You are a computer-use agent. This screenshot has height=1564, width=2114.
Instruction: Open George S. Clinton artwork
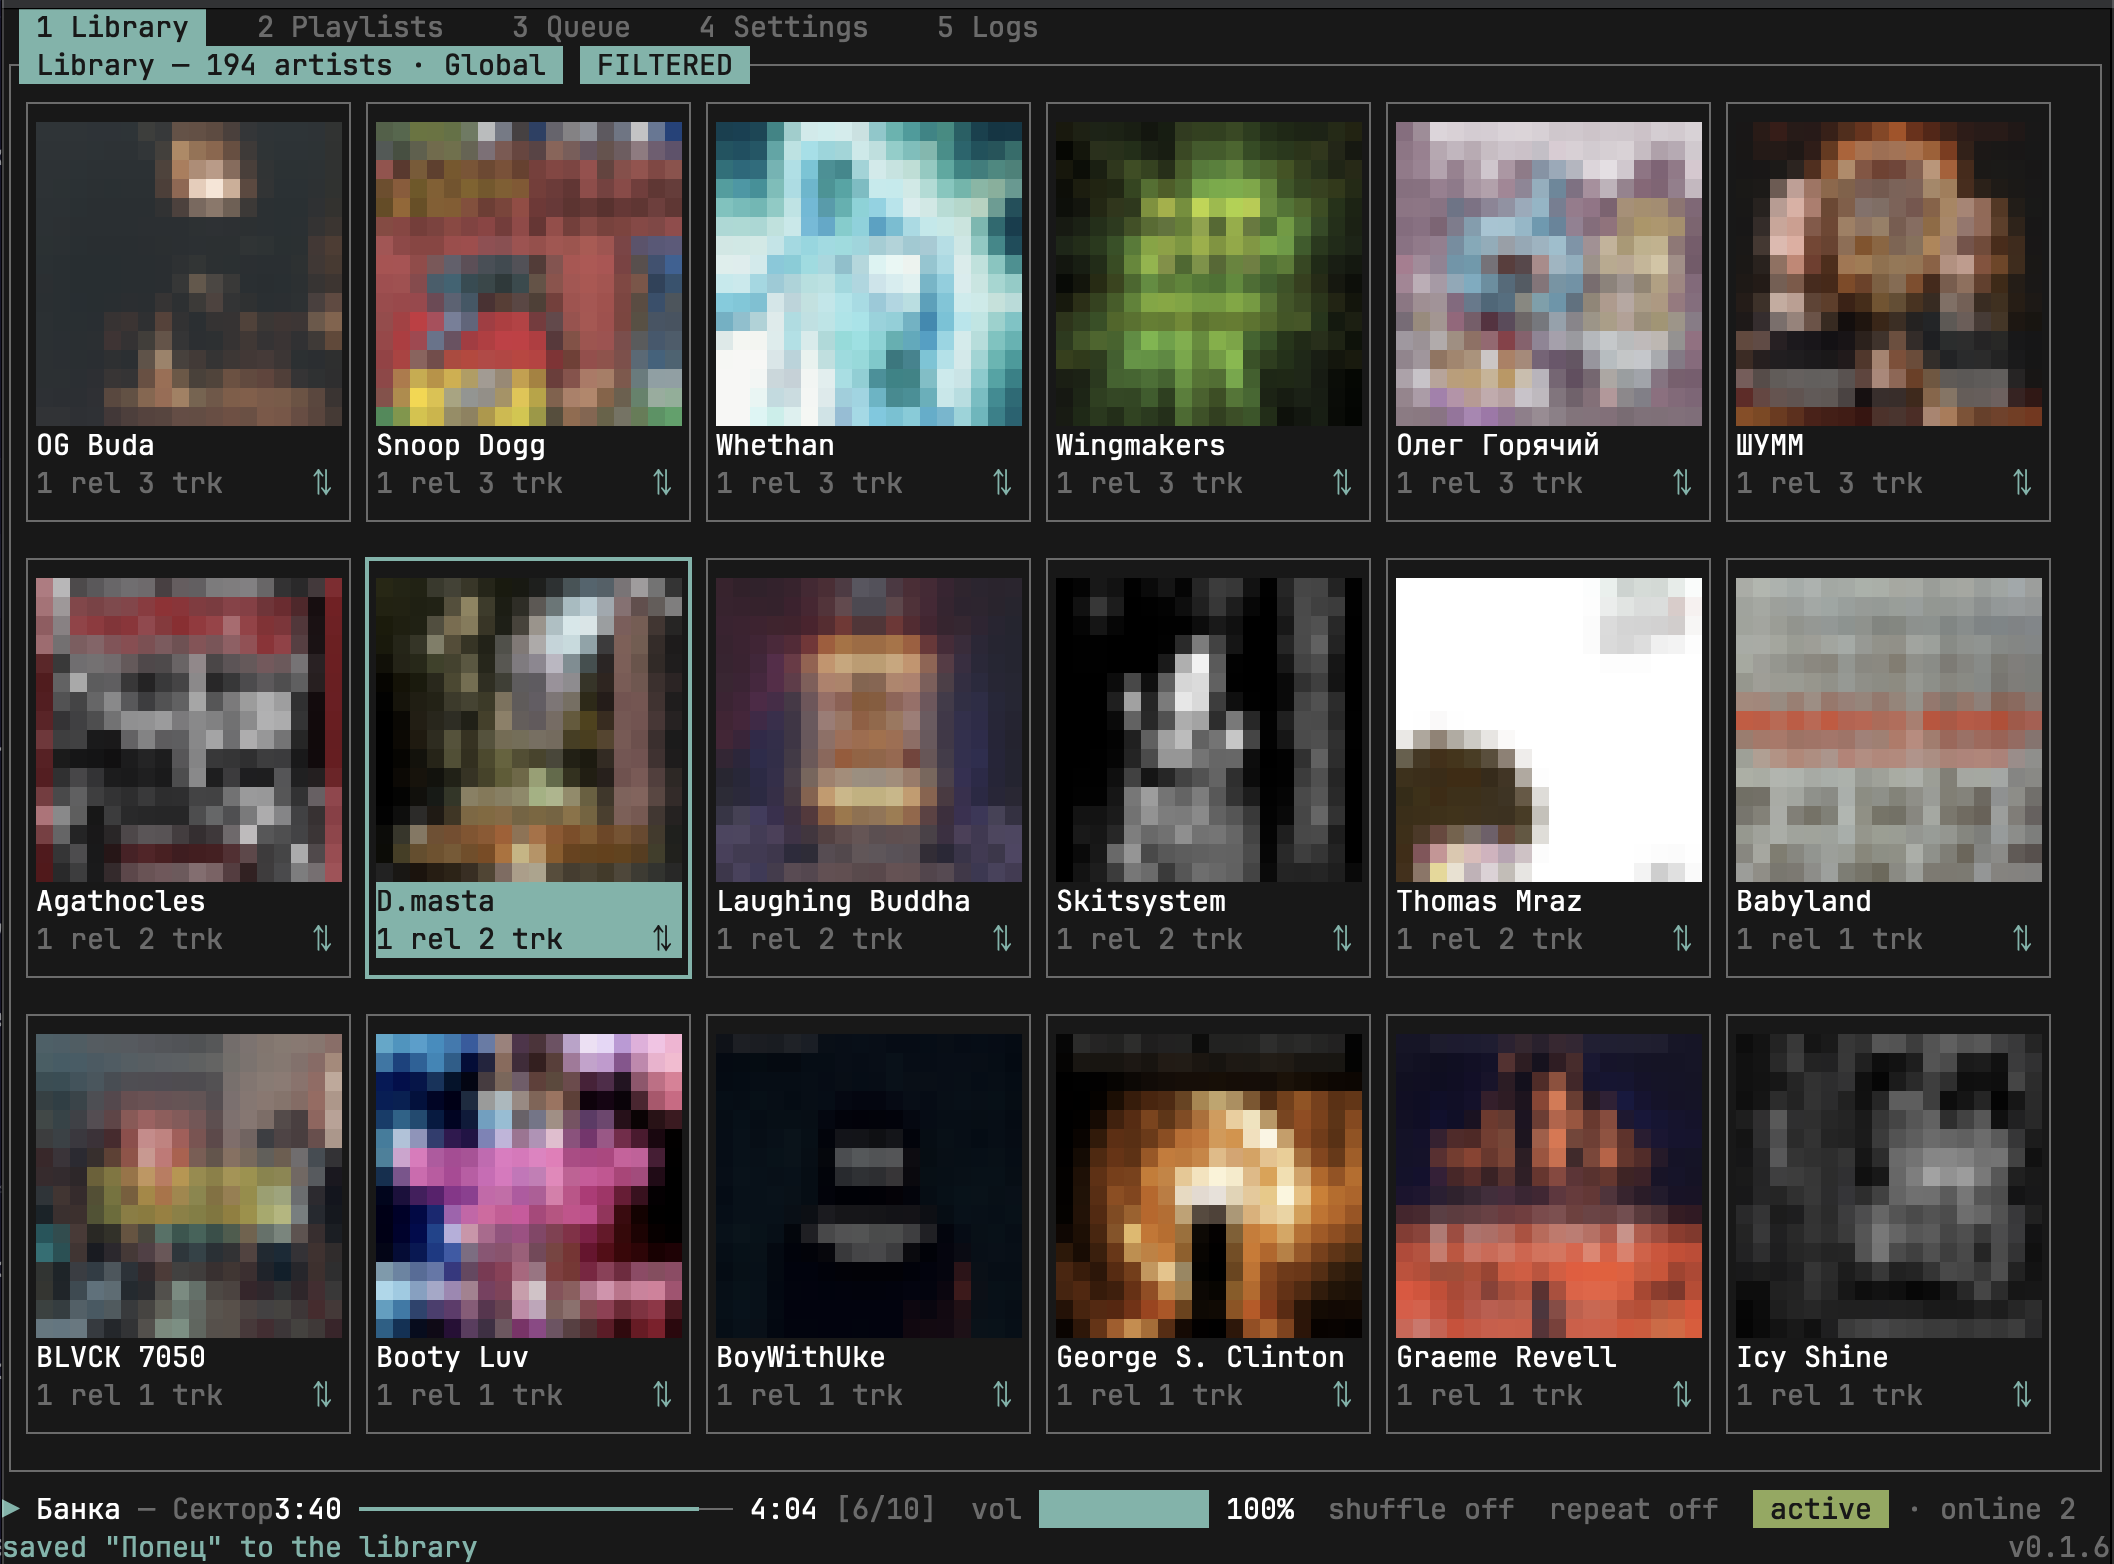point(1209,1186)
